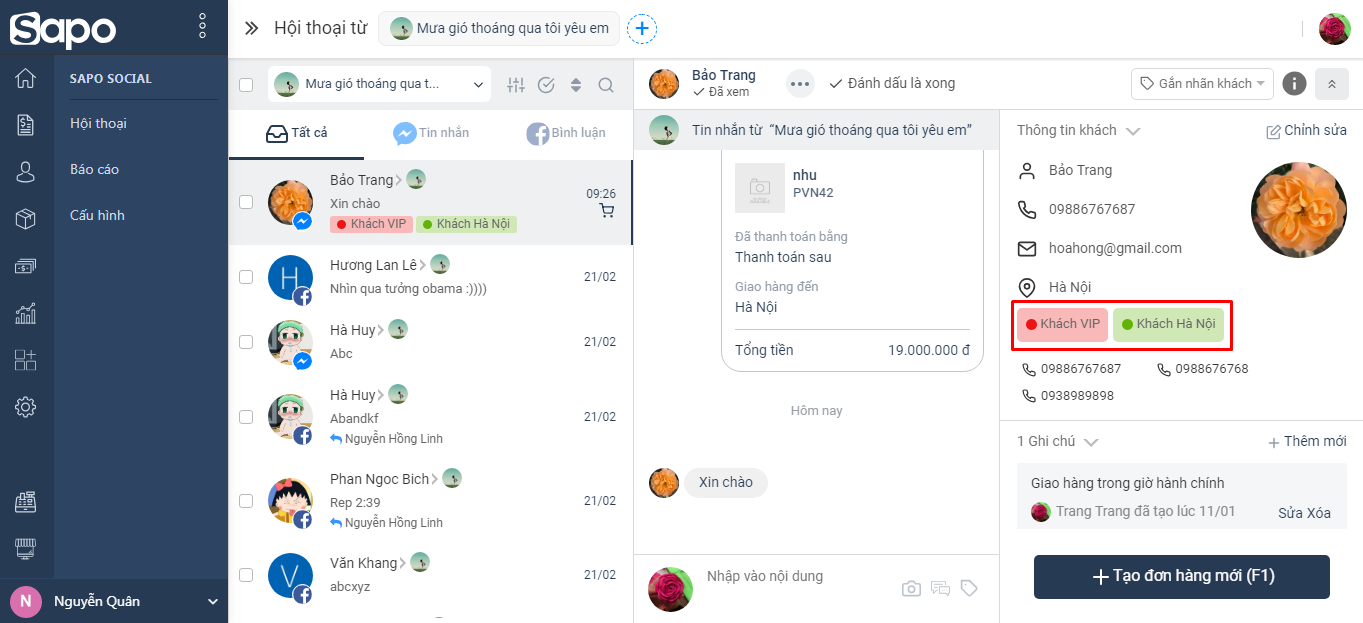Click the add page plus icon
The width and height of the screenshot is (1363, 623).
pos(642,29)
